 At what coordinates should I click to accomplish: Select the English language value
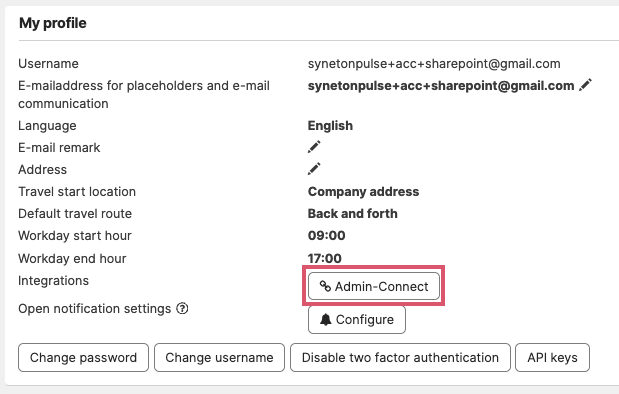pyautogui.click(x=330, y=126)
